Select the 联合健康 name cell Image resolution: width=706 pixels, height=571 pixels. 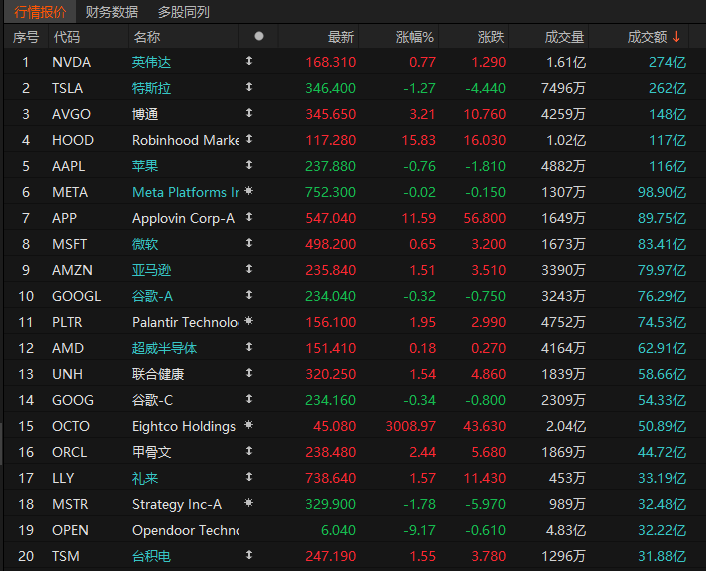[x=158, y=374]
